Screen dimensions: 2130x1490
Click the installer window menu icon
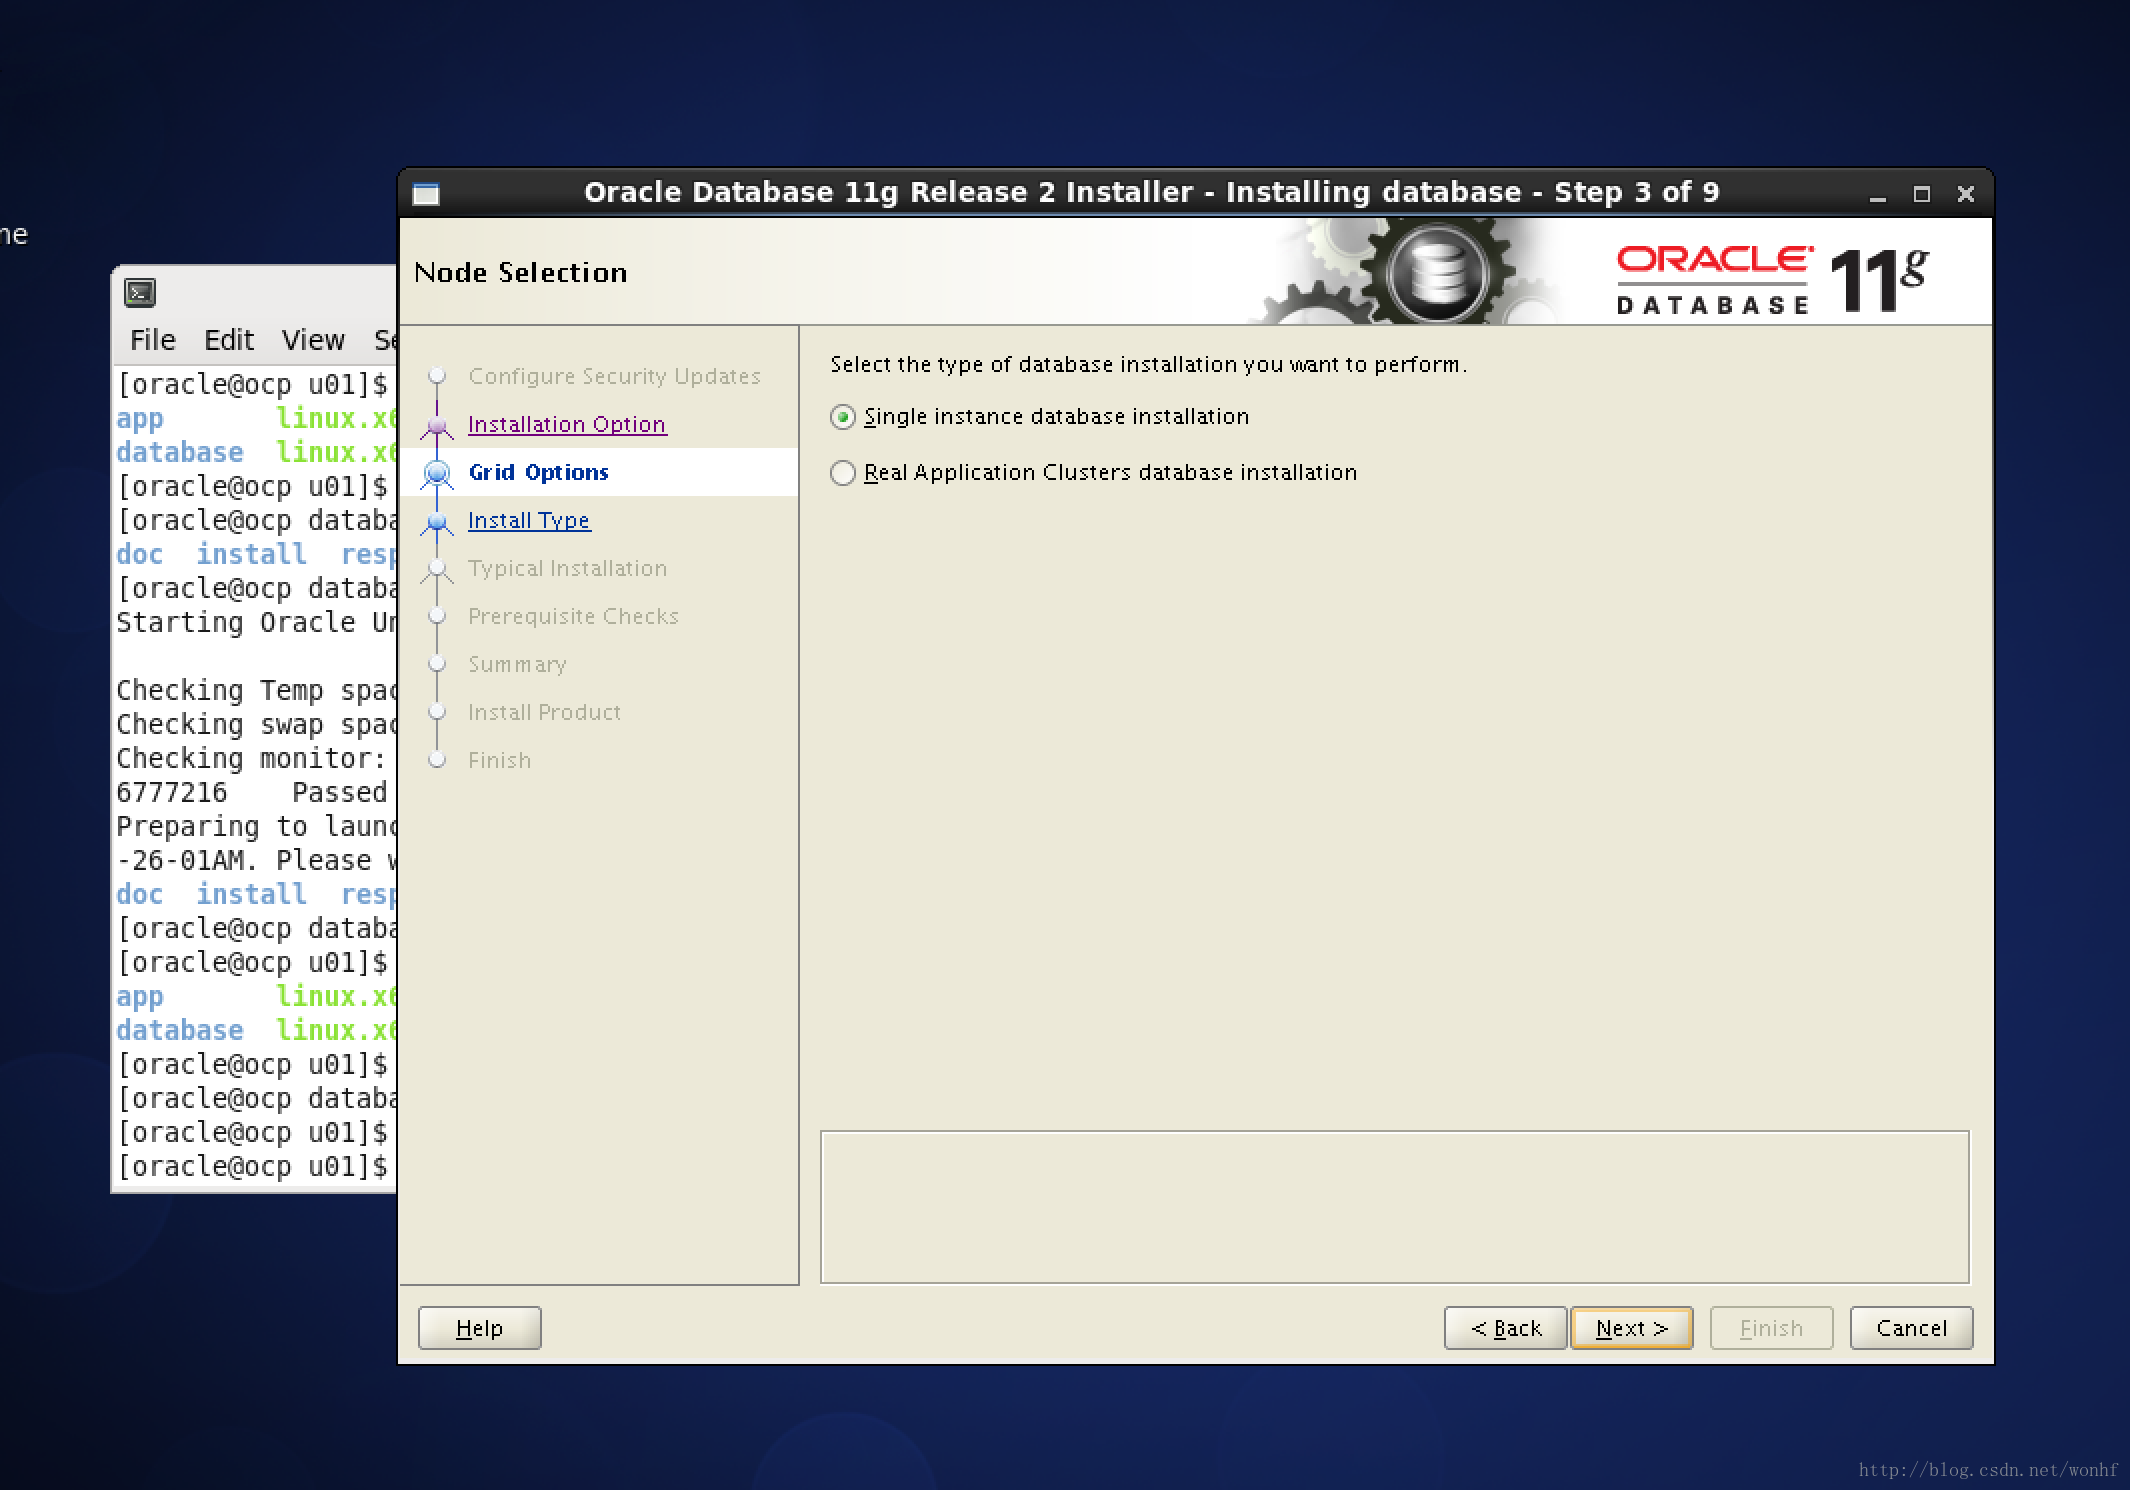[426, 194]
